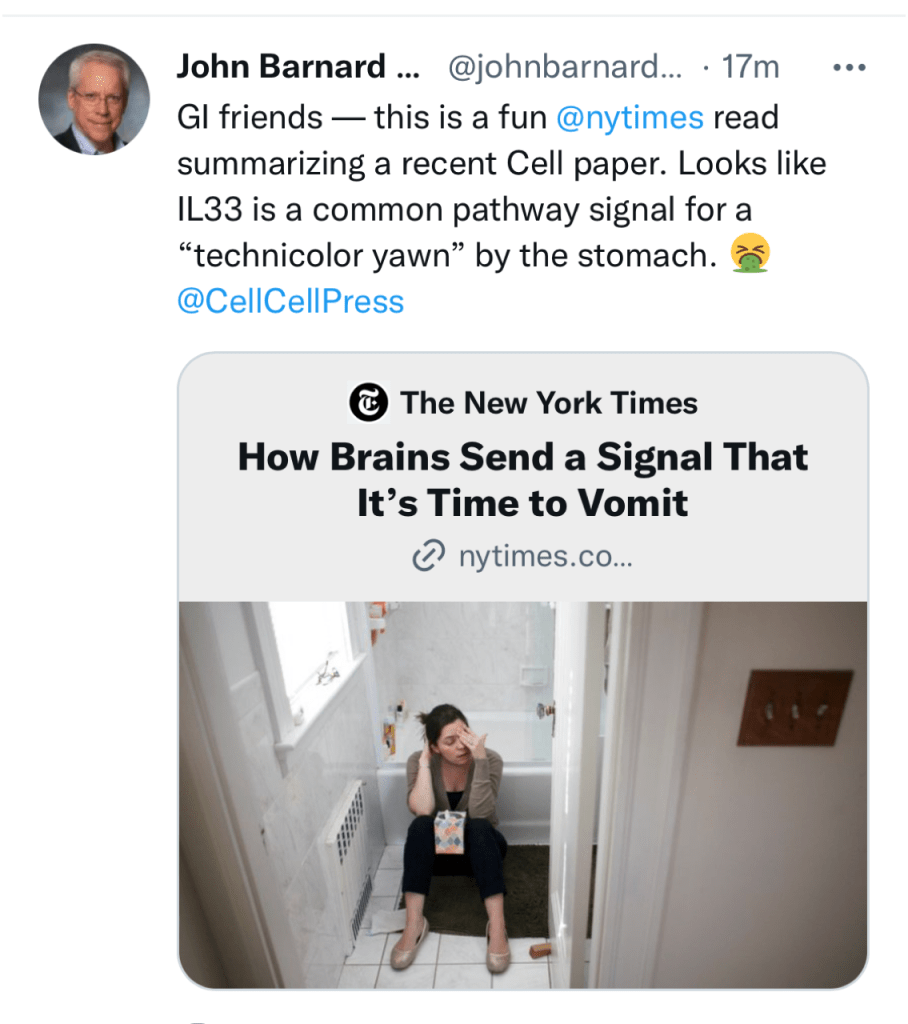The height and width of the screenshot is (1024, 908).
Task: Open the @nytimes mention
Action: (630, 118)
